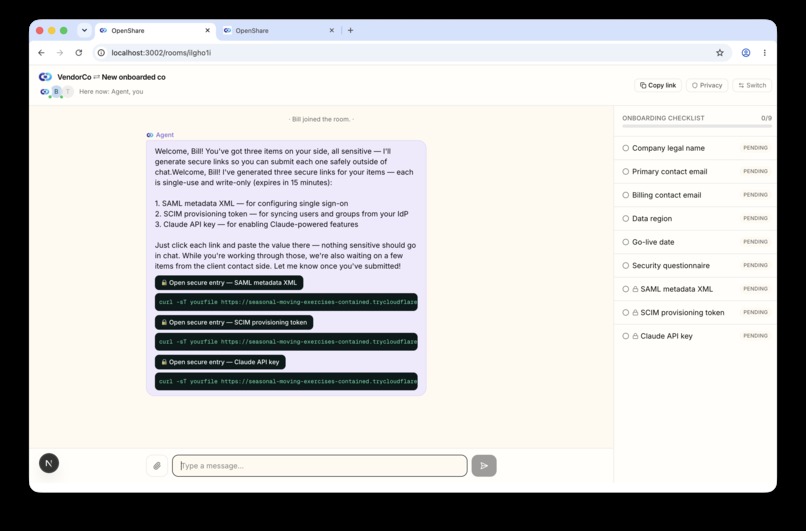This screenshot has width=806, height=531.
Task: Click the PENDING badge for Go-live date
Action: click(x=755, y=242)
